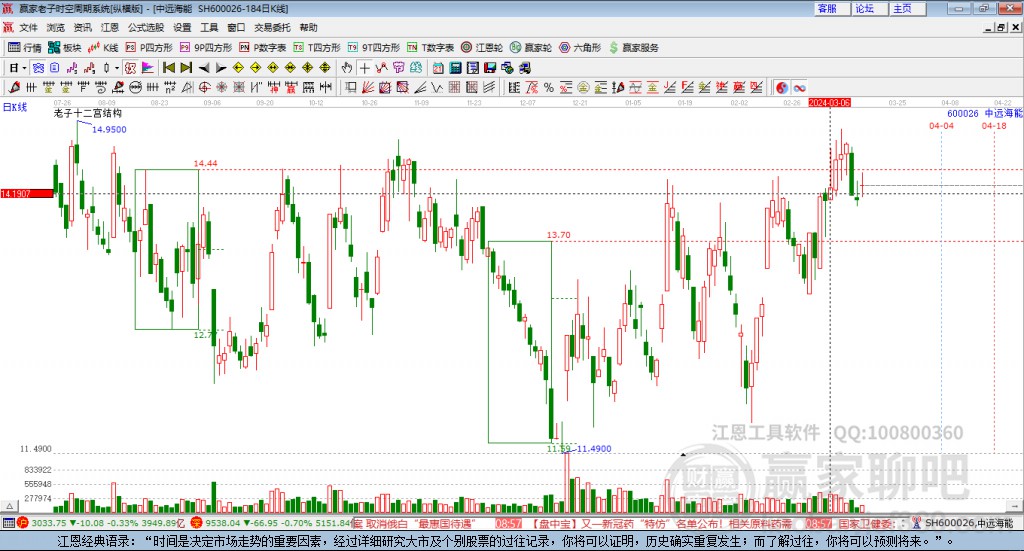Restore the inner chart window button
This screenshot has width=1024, height=551.
tap(1001, 27)
